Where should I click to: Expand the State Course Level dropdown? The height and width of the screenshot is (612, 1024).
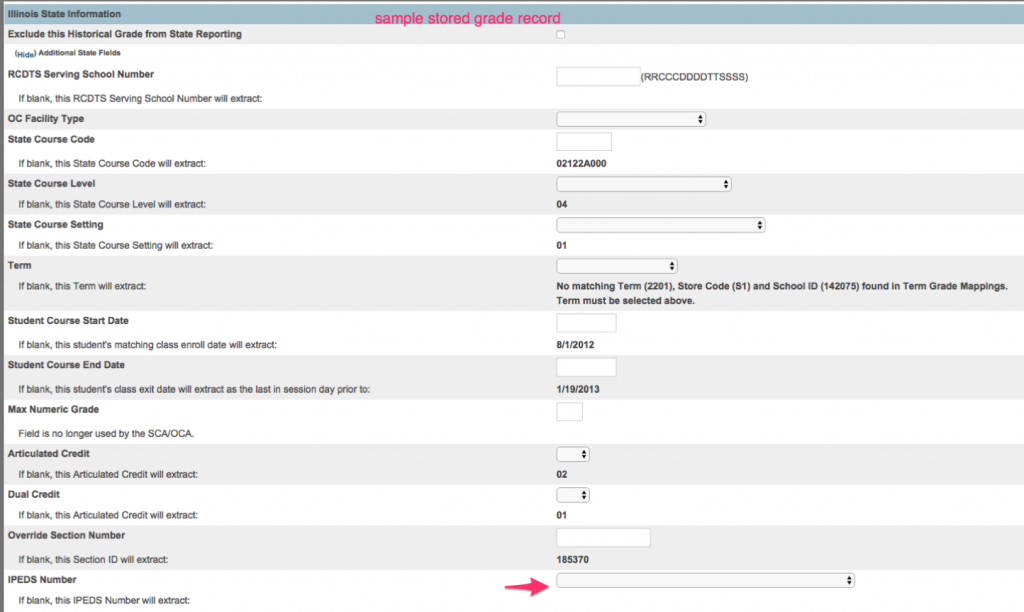(643, 184)
